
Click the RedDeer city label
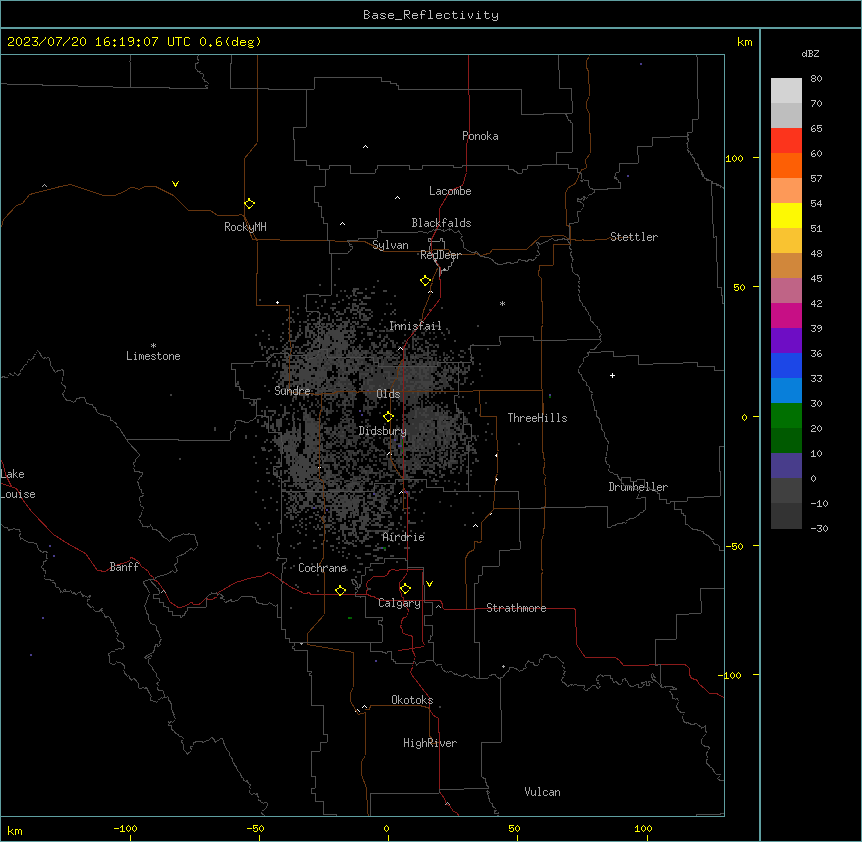[440, 255]
